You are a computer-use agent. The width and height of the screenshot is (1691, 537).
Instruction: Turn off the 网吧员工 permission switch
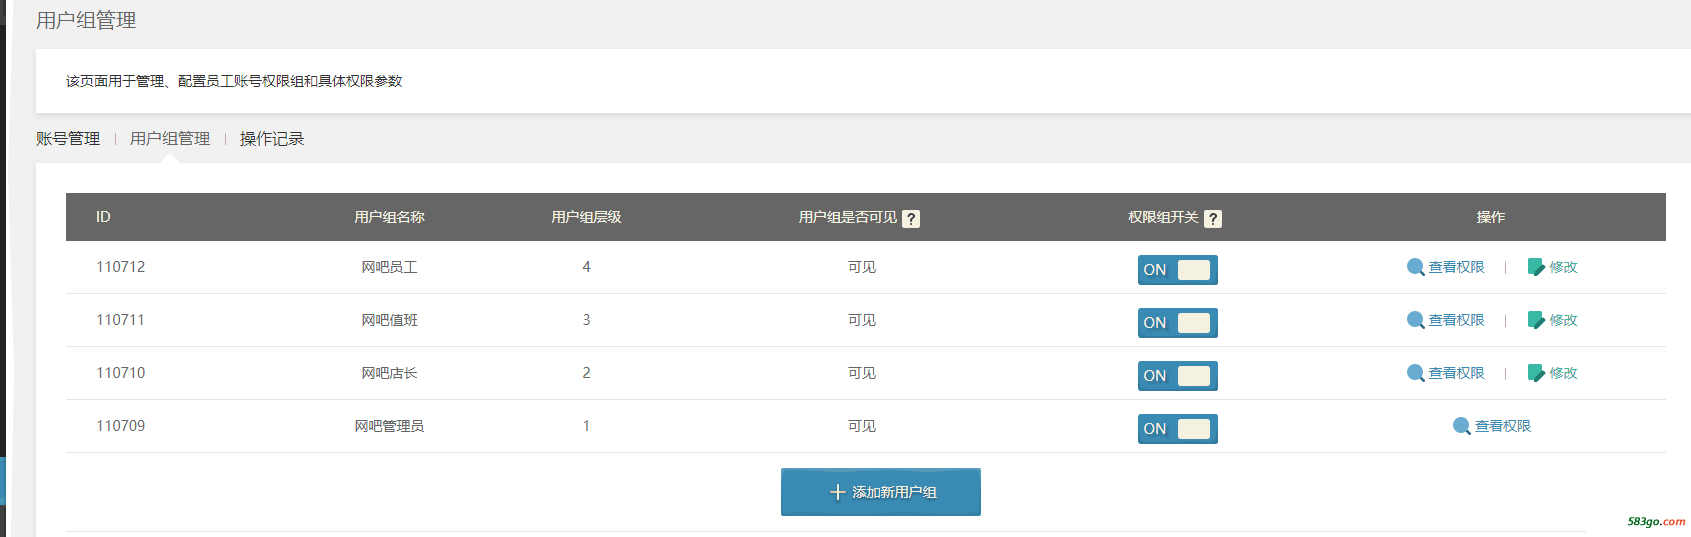(1177, 270)
